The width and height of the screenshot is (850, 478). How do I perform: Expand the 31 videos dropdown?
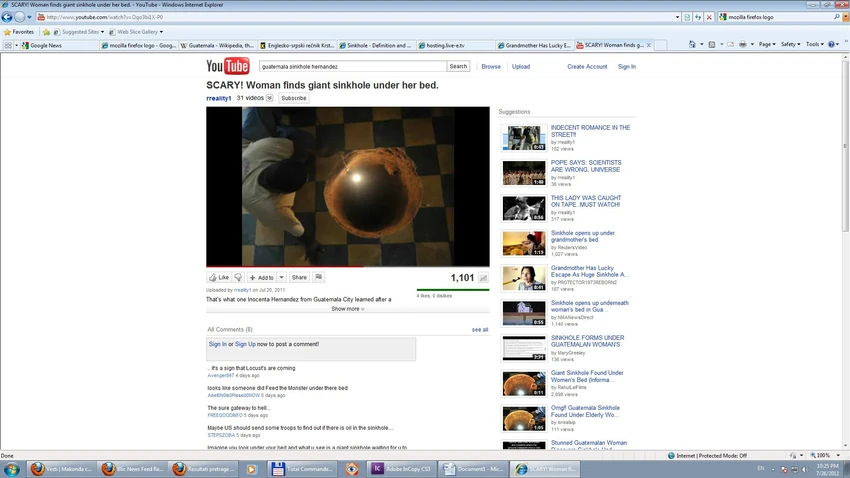[269, 98]
